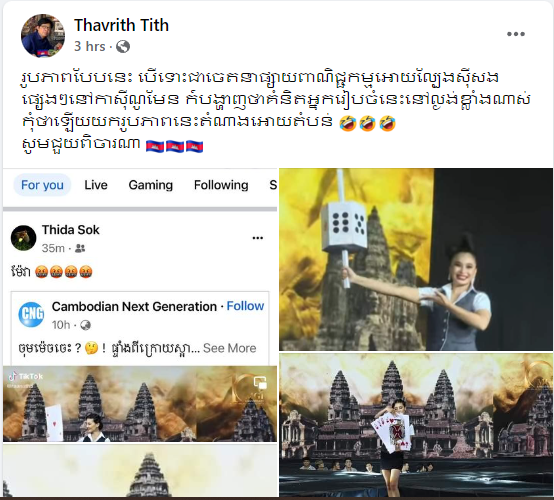Screen dimensions: 554x500
Task: Click the public globe audience icon
Action: (123, 46)
